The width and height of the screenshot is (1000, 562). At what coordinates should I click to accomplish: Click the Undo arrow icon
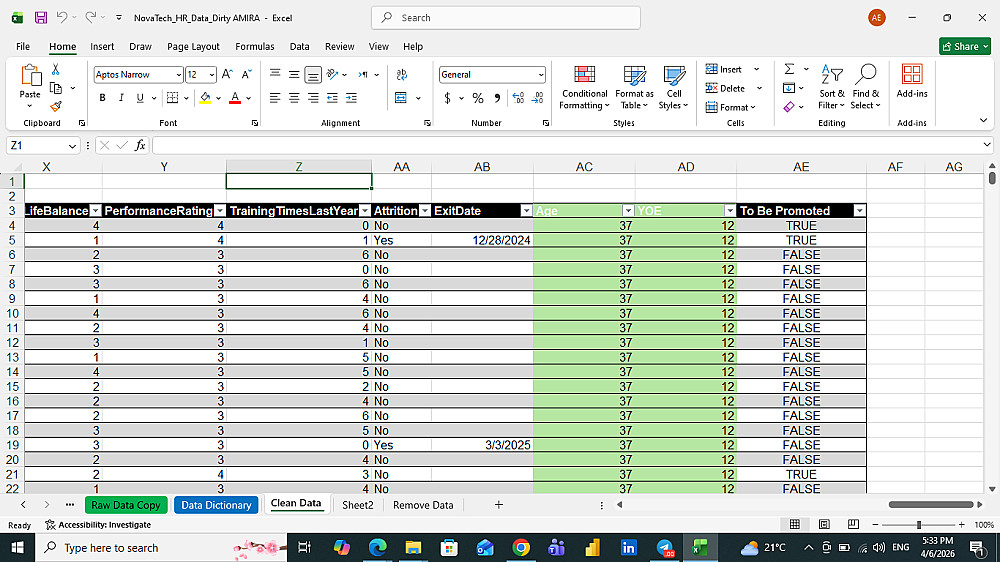click(62, 18)
